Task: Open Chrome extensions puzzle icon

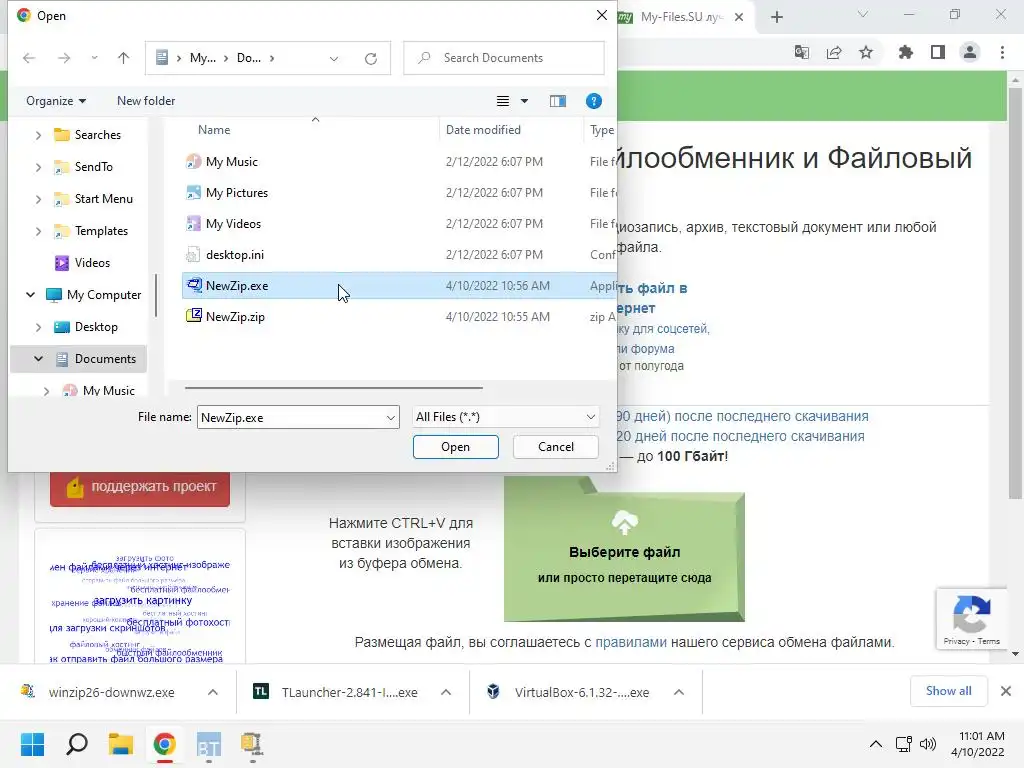Action: coord(906,52)
